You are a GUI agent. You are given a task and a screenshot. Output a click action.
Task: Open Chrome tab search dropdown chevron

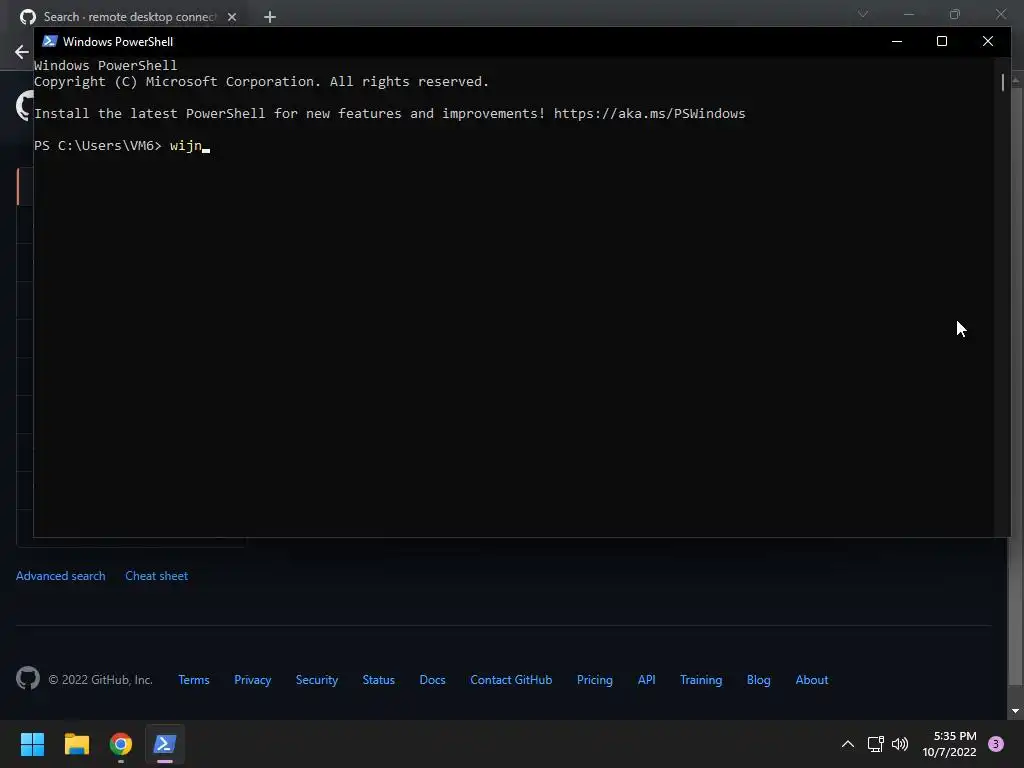click(863, 14)
